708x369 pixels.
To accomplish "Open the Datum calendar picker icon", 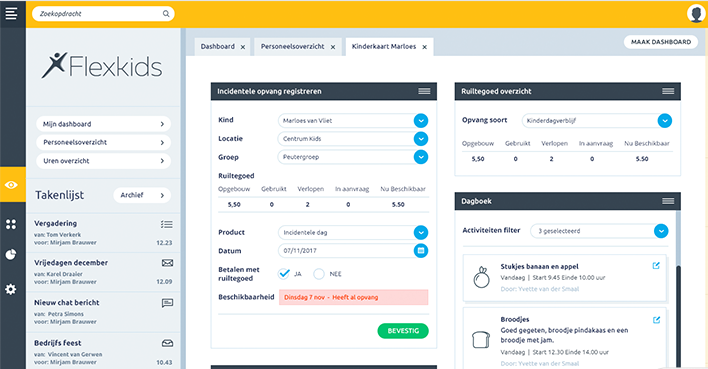I will pyautogui.click(x=421, y=251).
